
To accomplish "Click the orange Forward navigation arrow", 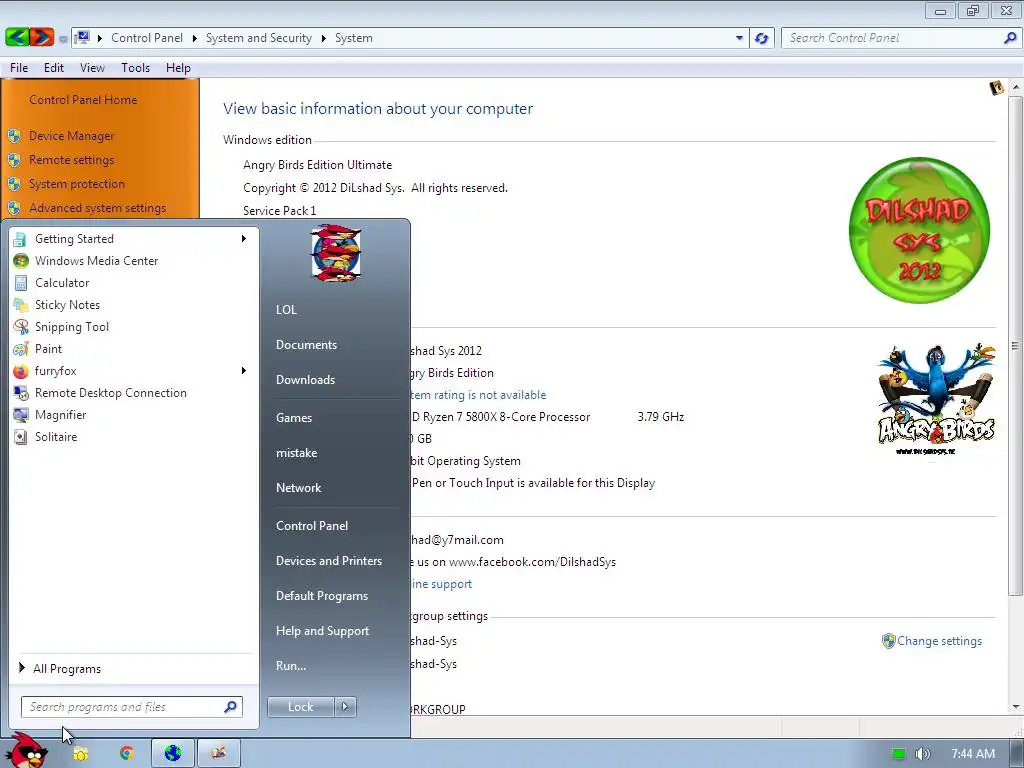I will click(41, 37).
